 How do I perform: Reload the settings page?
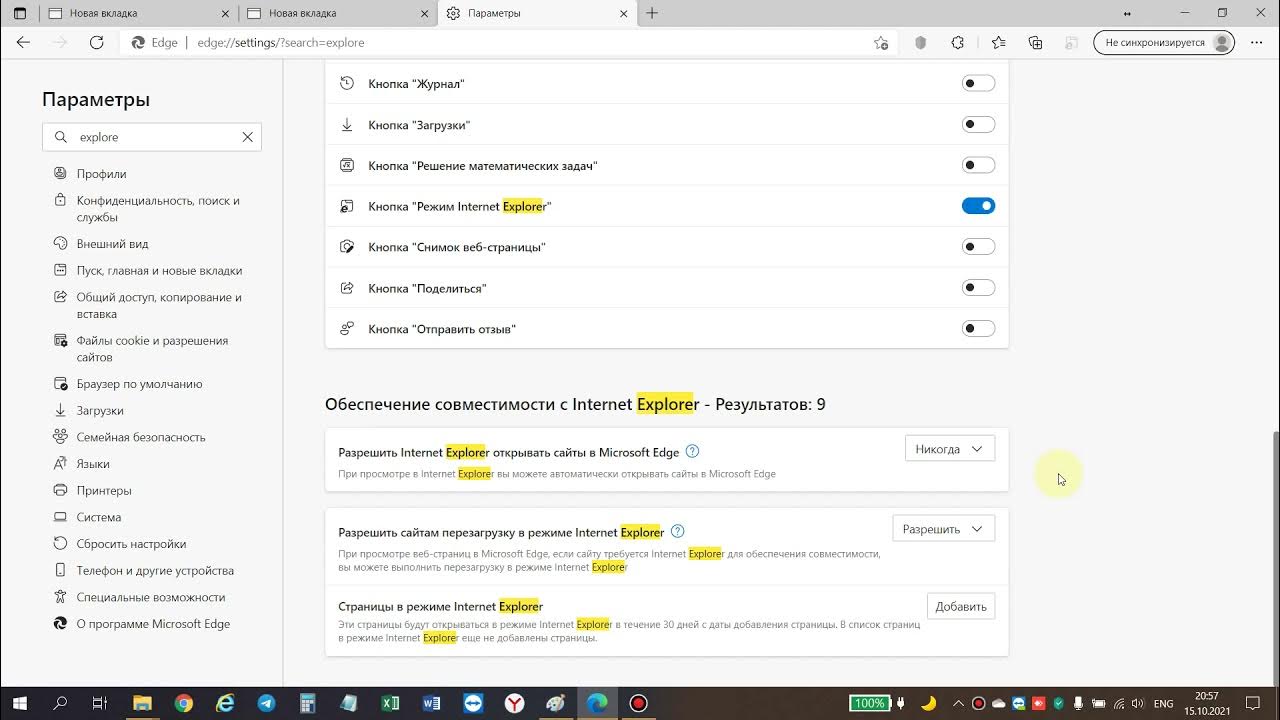click(97, 43)
